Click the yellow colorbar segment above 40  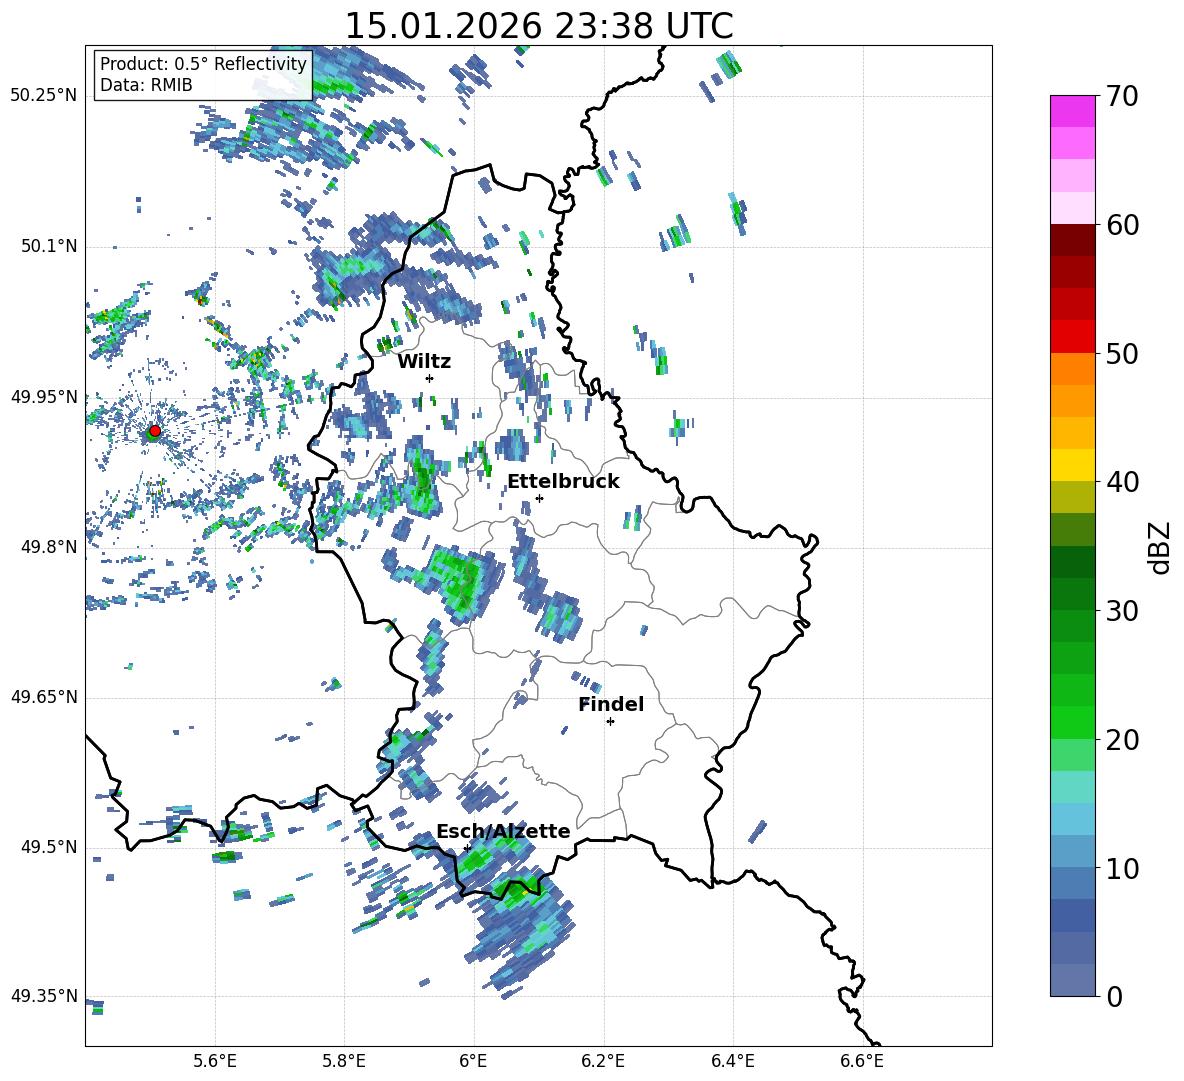[1072, 465]
